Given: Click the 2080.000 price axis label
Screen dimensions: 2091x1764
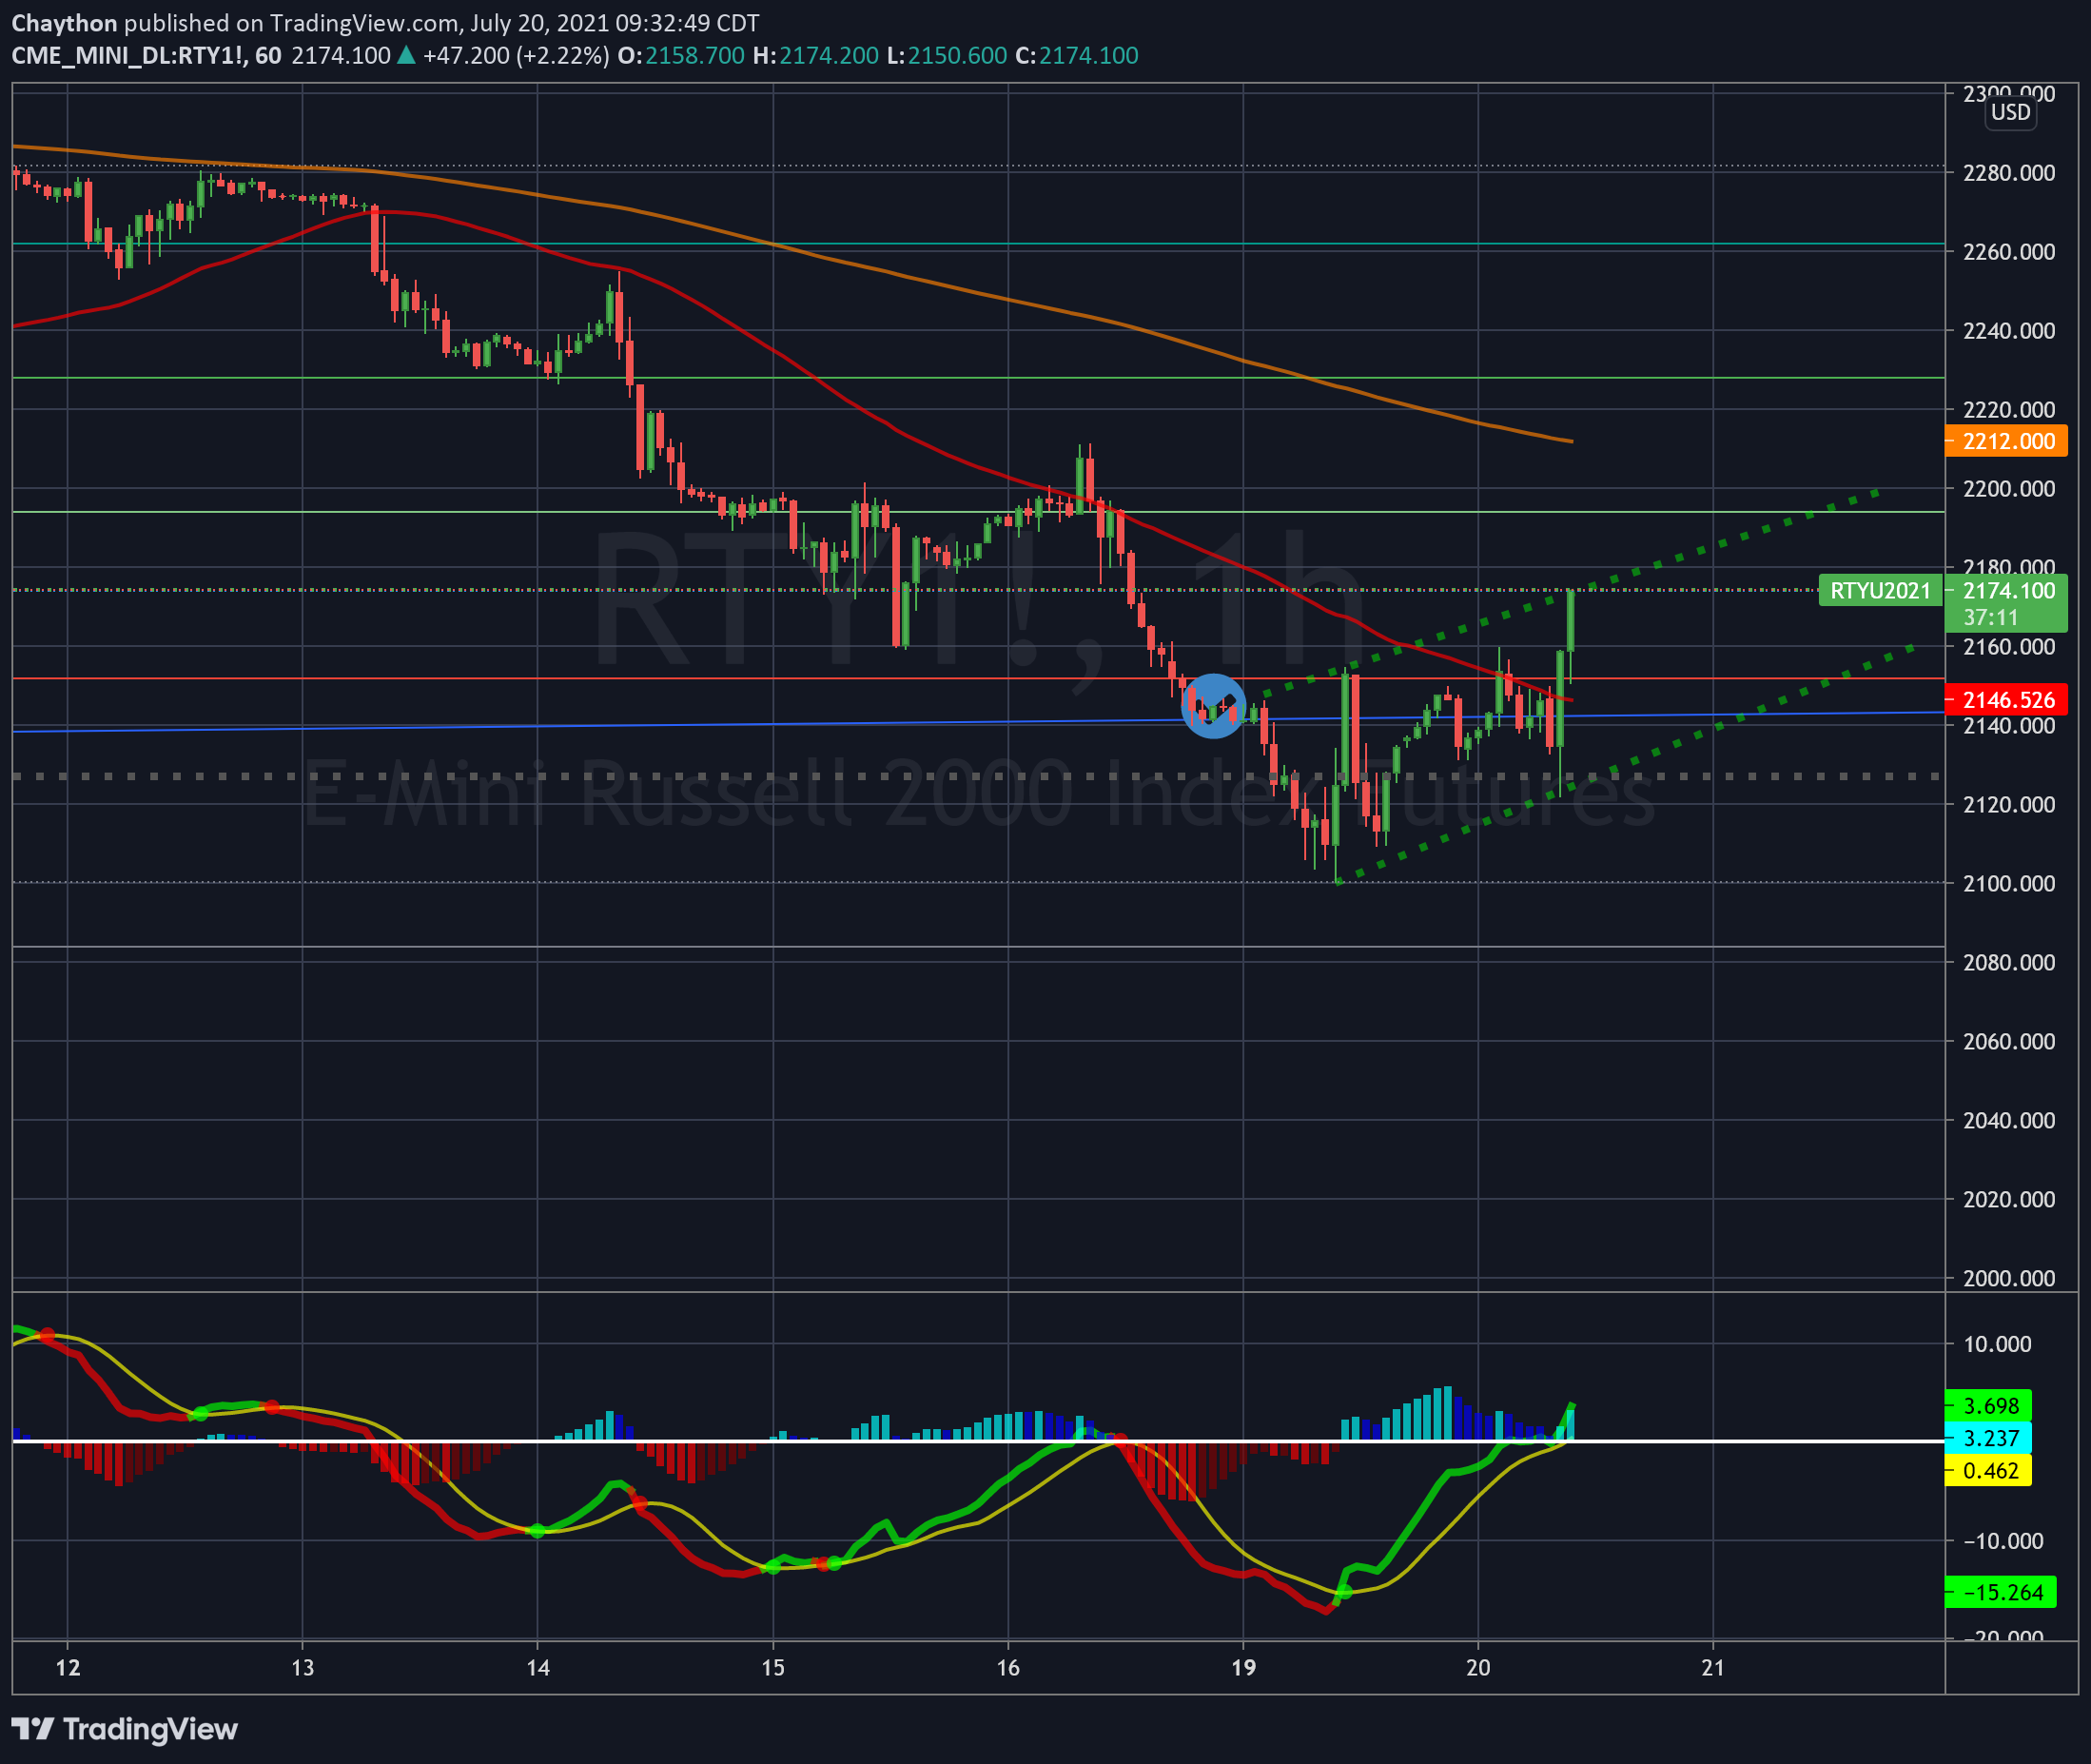Looking at the screenshot, I should [2009, 963].
